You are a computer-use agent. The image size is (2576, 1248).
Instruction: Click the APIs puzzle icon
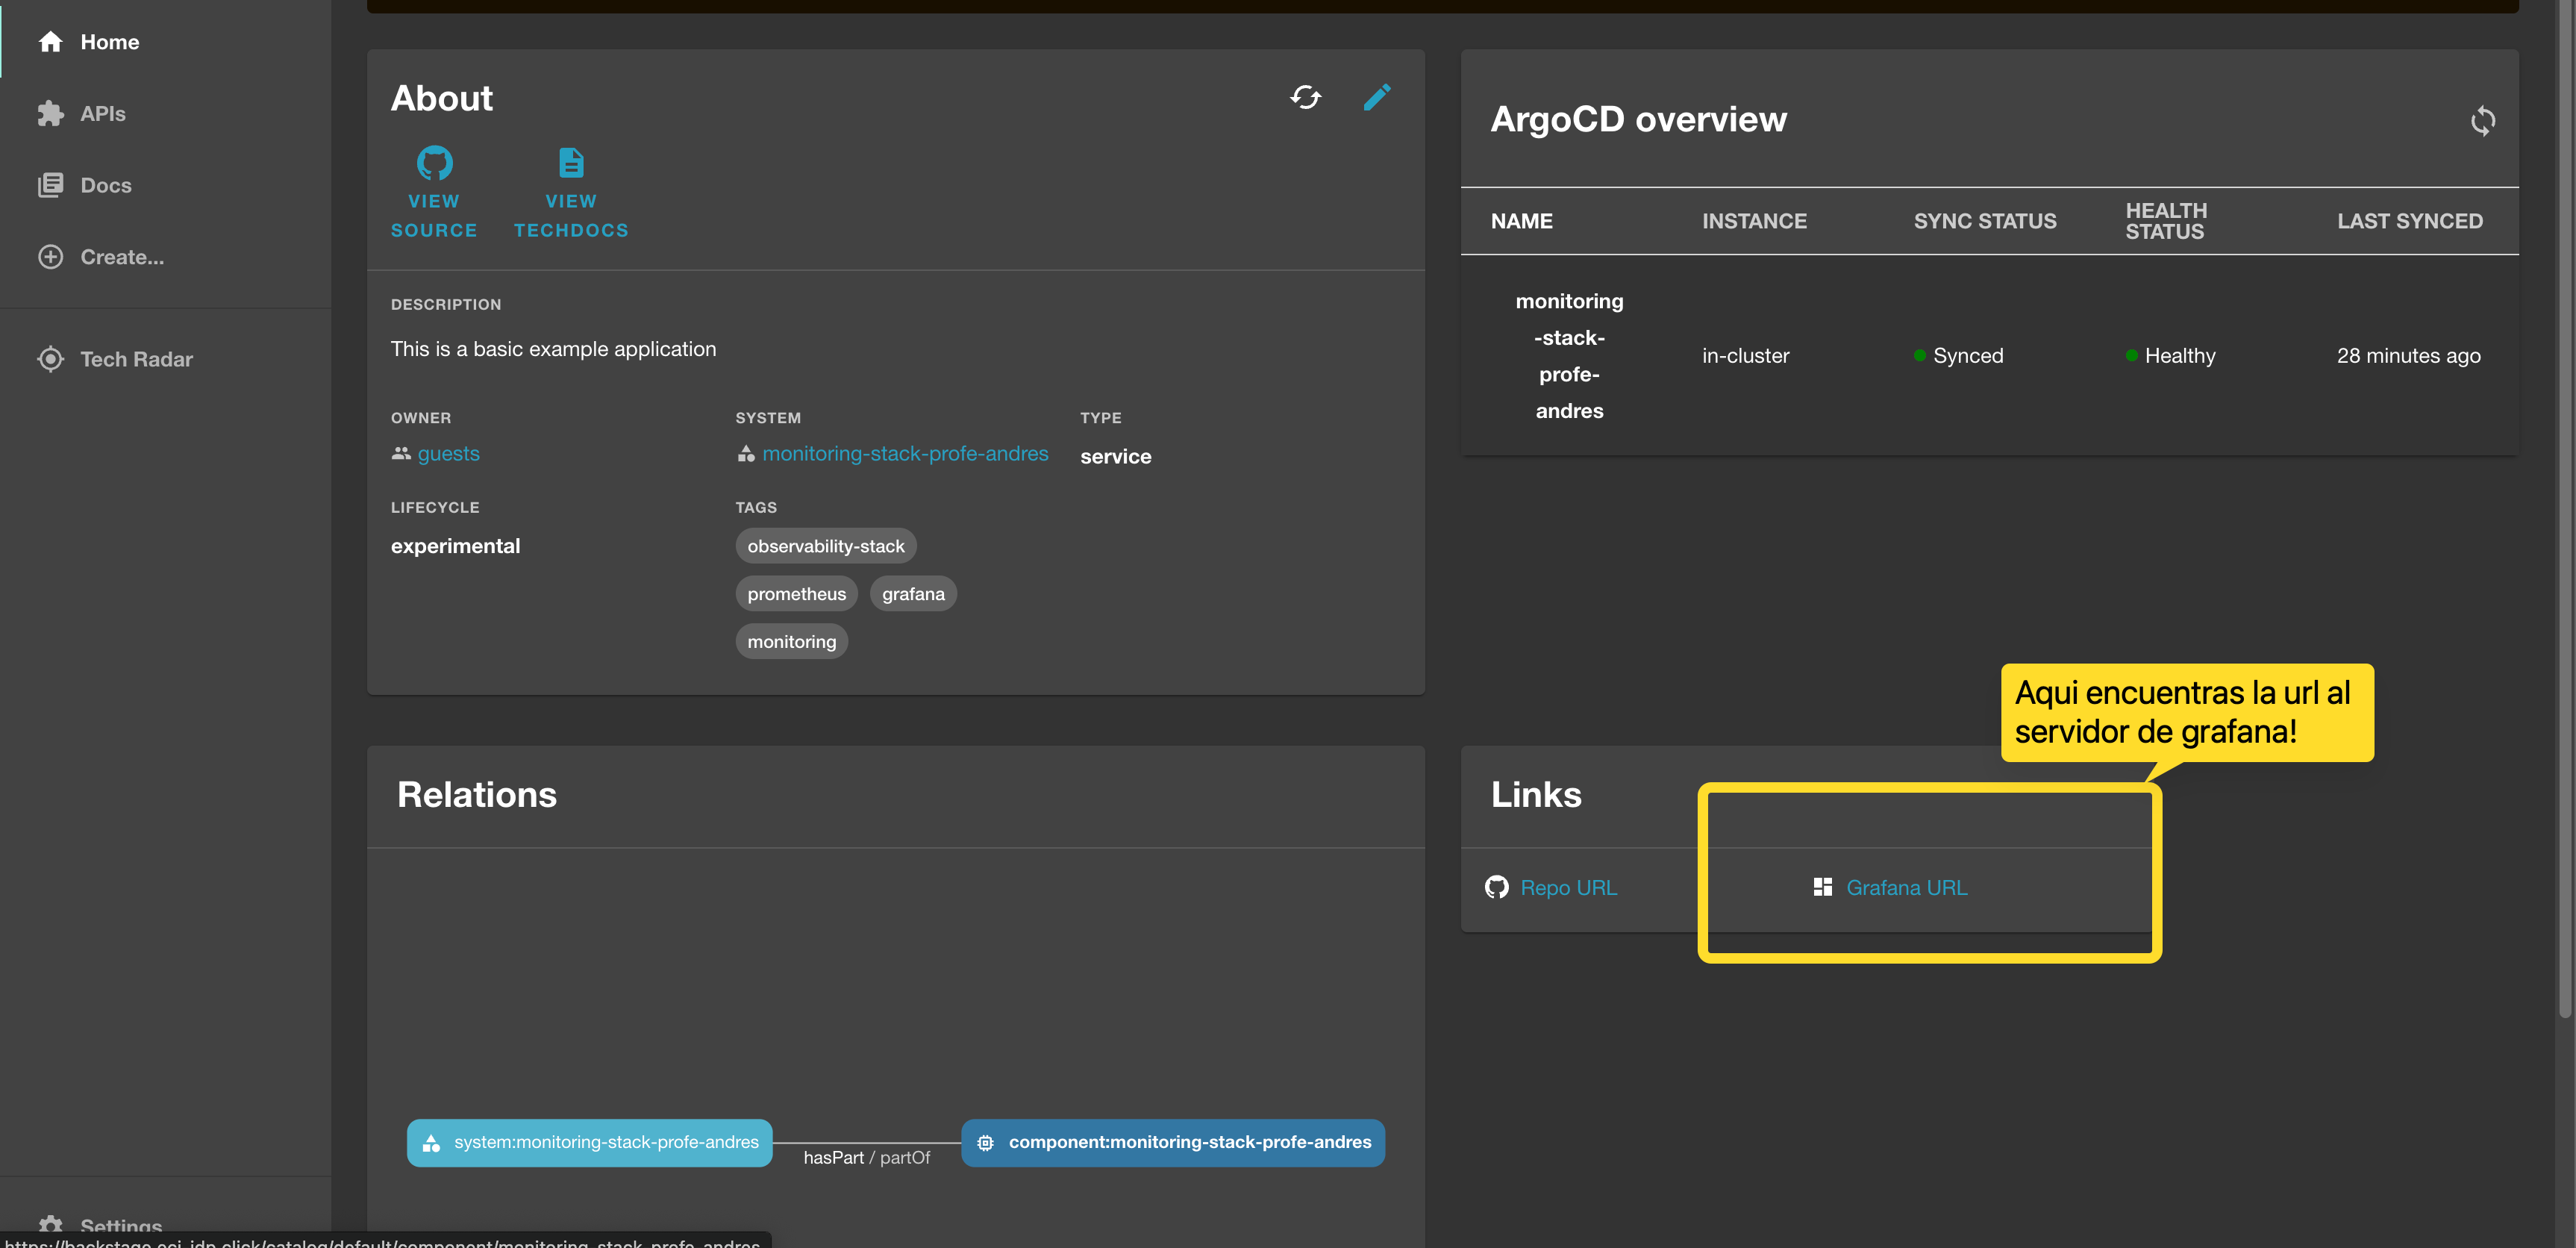pos(50,114)
